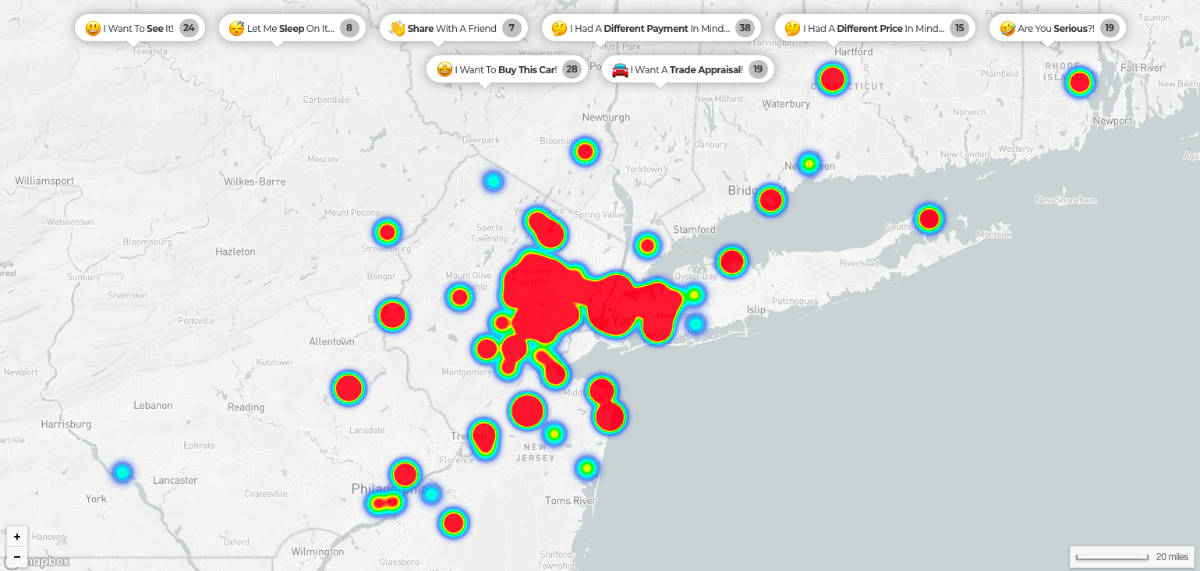1200x571 pixels.
Task: Select the "I Want To Buy This Car!" label text
Action: click(506, 69)
